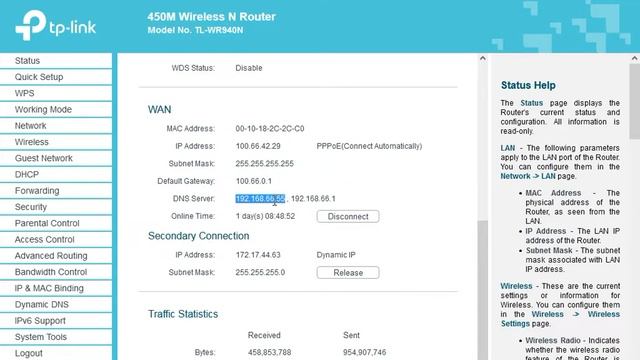
Task: Click Secondary Connection heading
Action: tap(198, 236)
